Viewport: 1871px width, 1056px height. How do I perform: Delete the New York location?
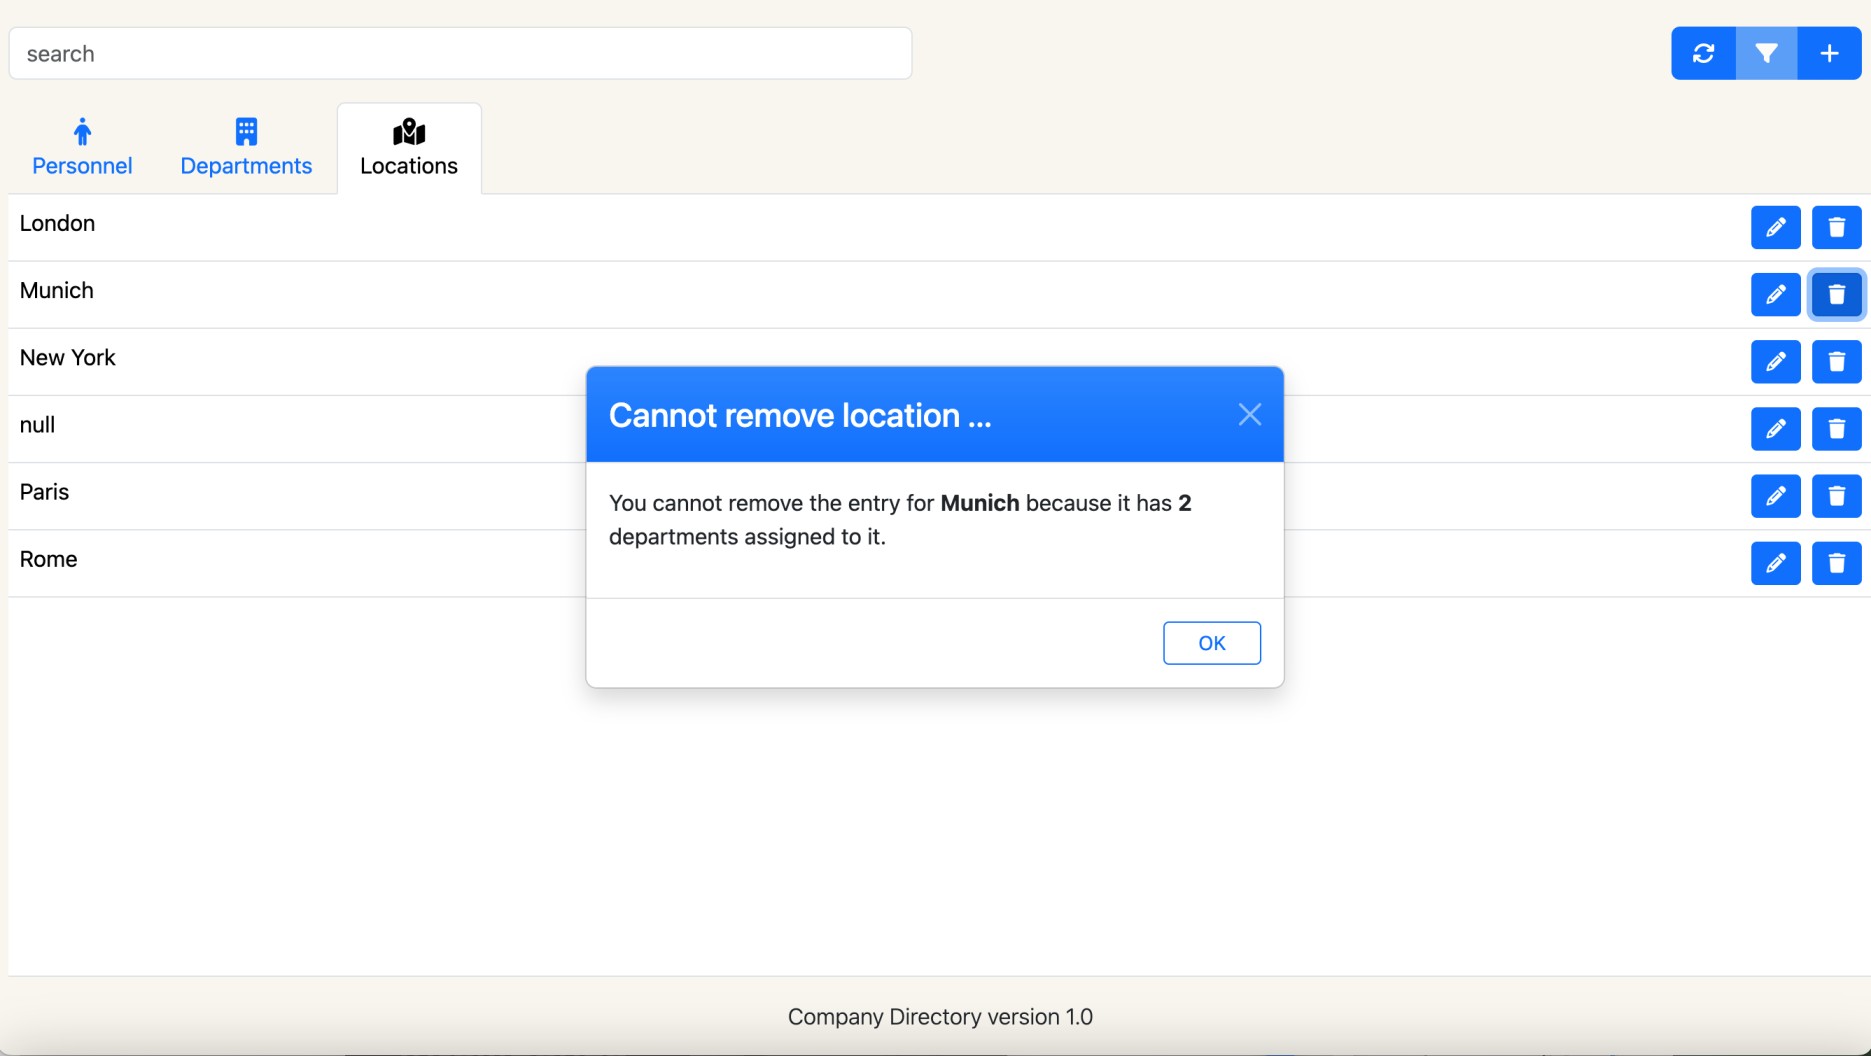(x=1836, y=362)
